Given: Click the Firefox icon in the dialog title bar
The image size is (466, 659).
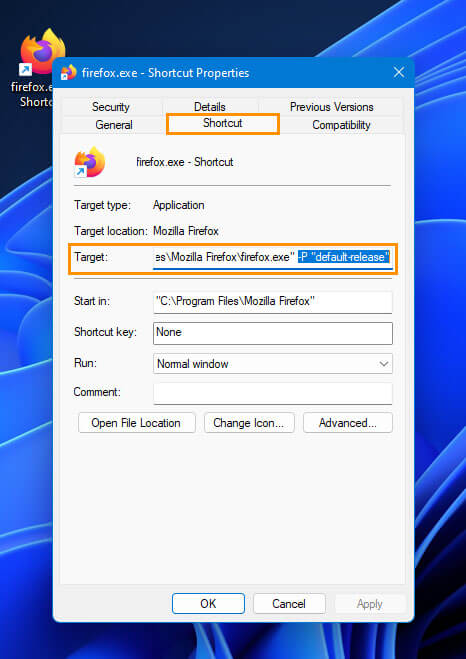Looking at the screenshot, I should pyautogui.click(x=68, y=73).
